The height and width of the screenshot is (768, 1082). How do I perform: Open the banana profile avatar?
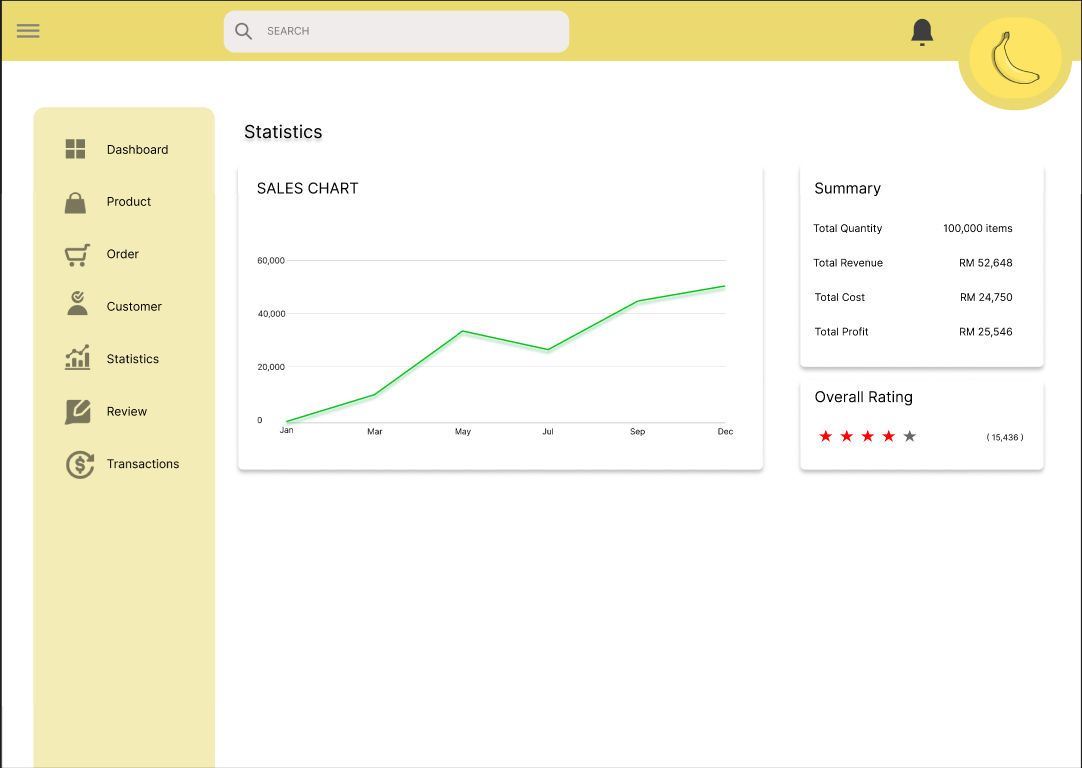[x=1014, y=62]
